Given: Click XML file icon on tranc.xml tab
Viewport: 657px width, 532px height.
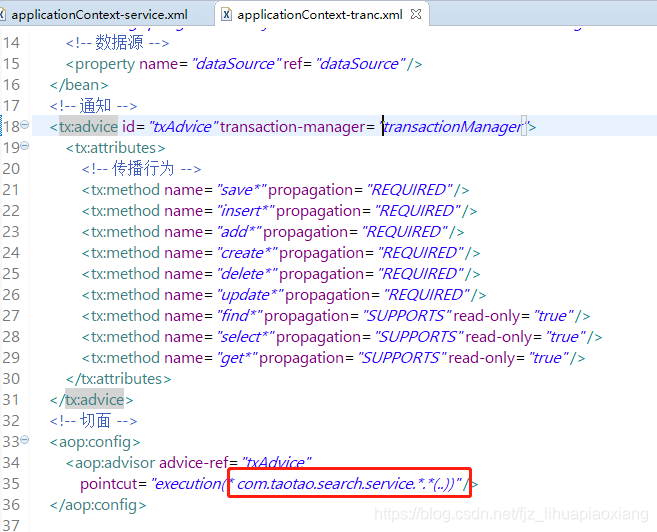Looking at the screenshot, I should [226, 15].
